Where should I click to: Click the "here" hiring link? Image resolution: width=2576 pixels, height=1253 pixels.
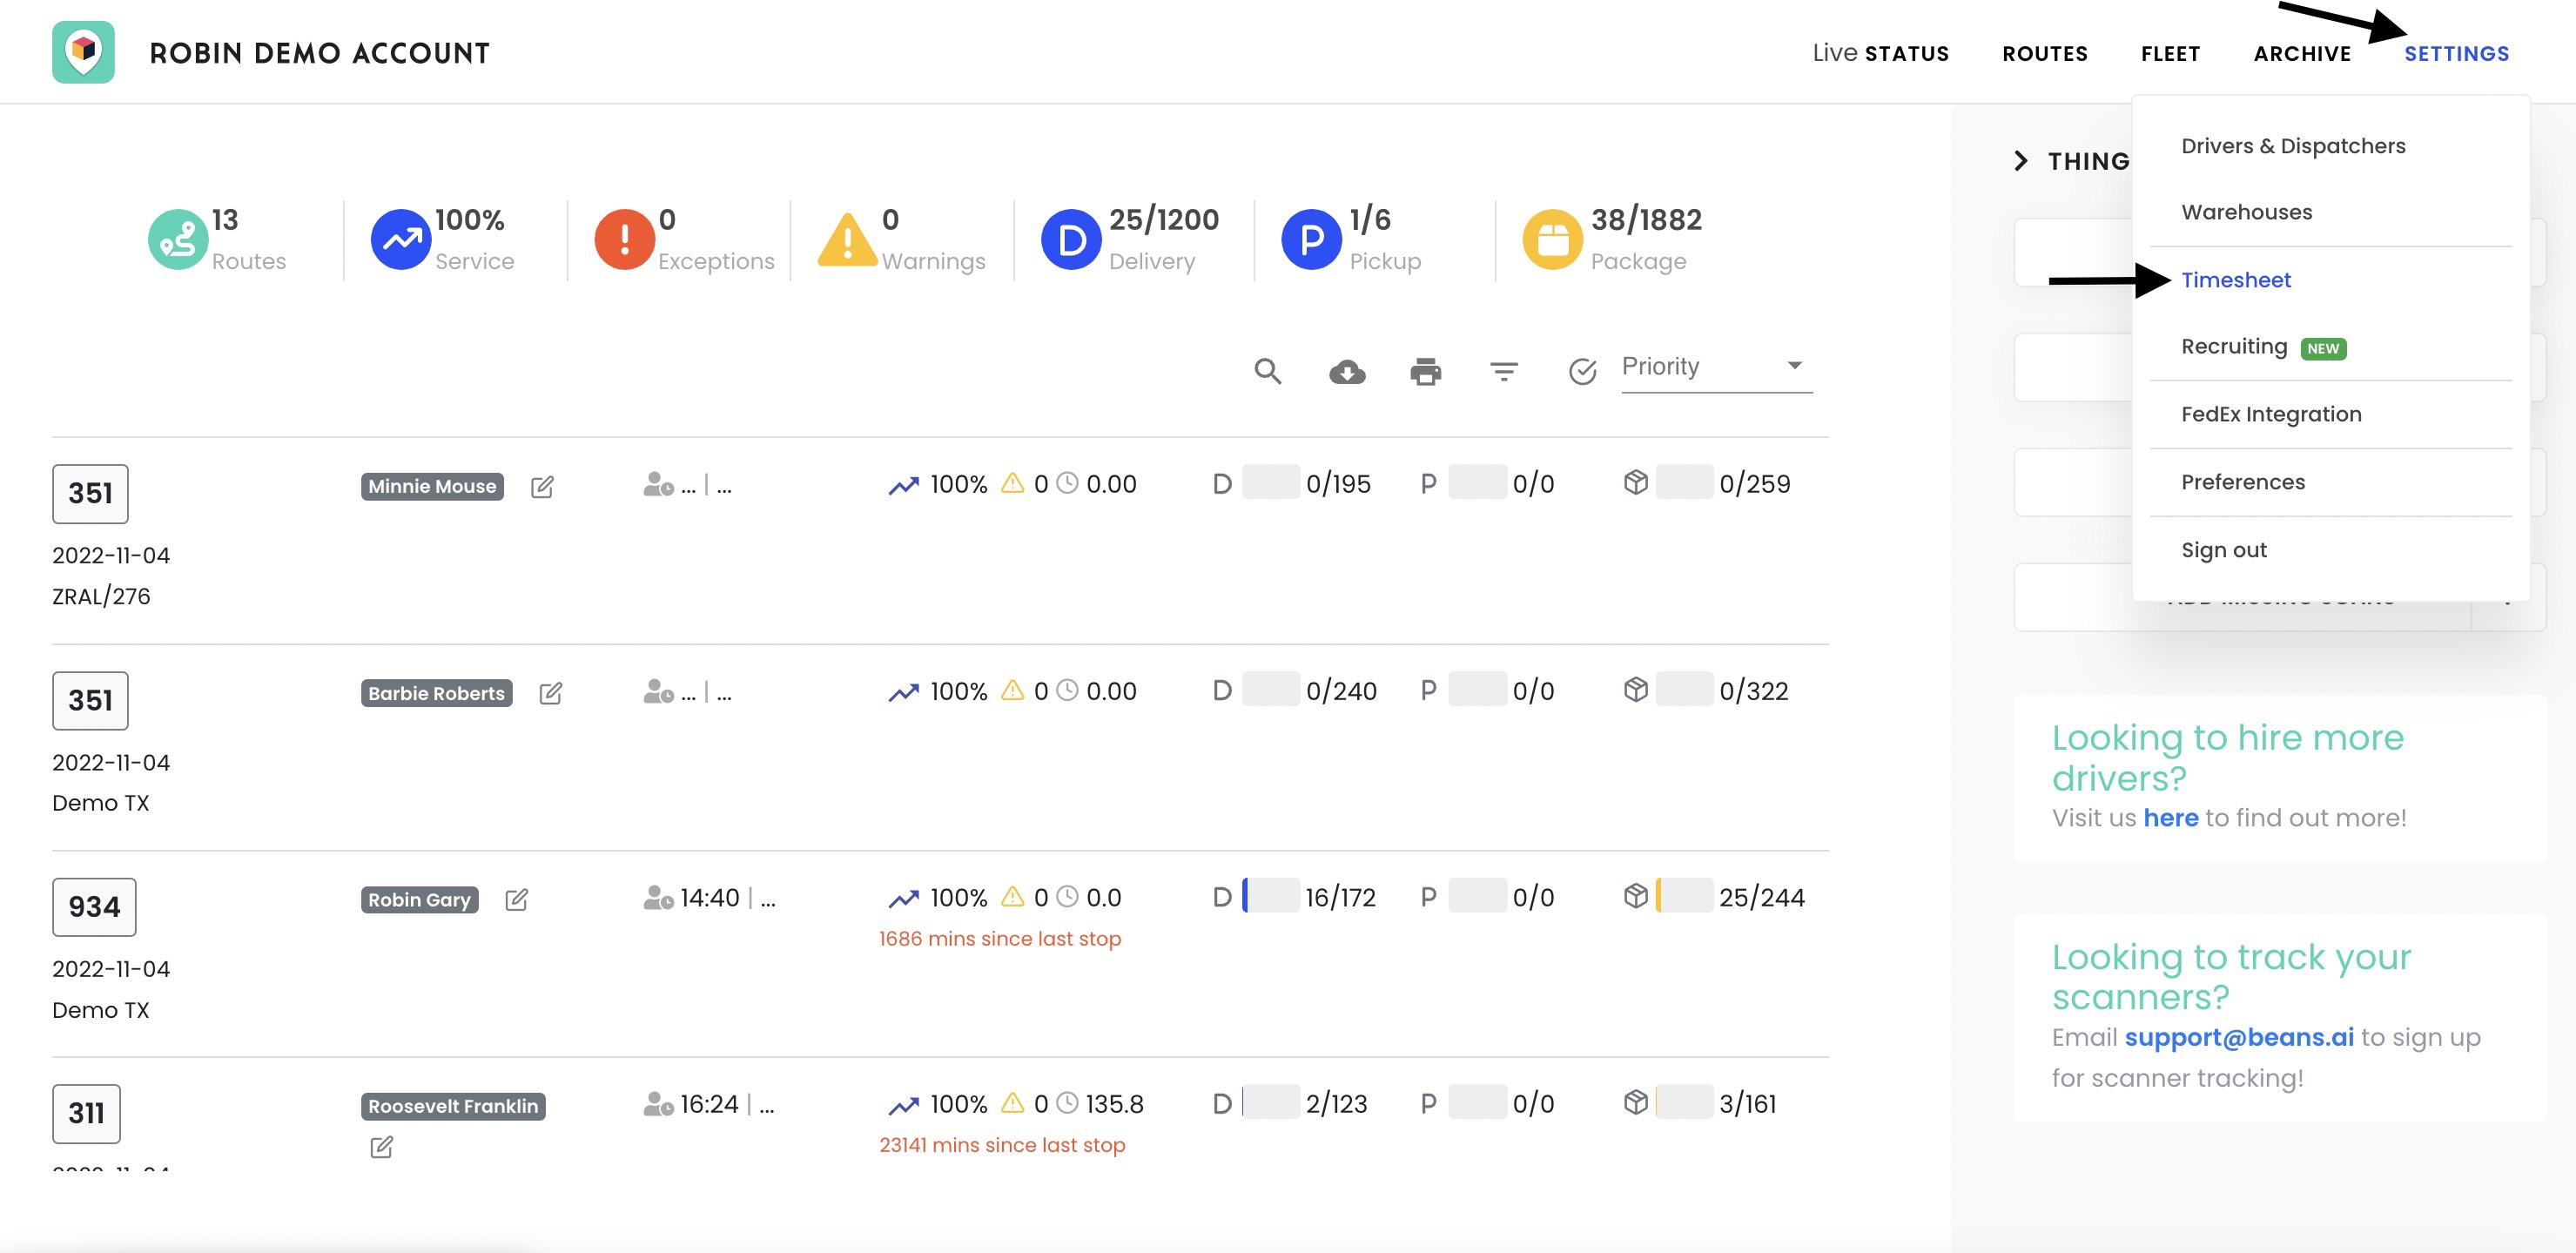coord(2170,818)
